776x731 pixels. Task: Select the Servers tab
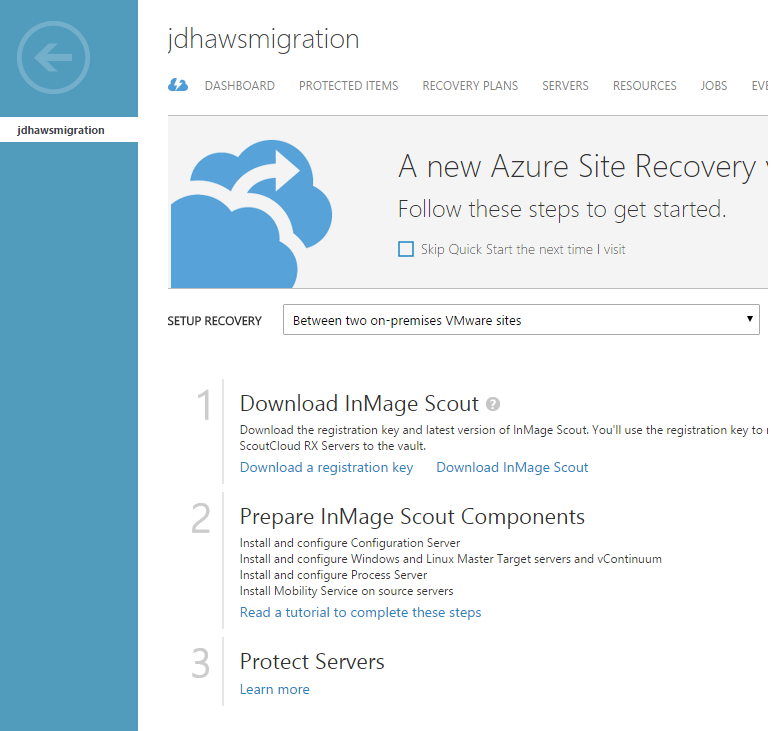tap(565, 86)
